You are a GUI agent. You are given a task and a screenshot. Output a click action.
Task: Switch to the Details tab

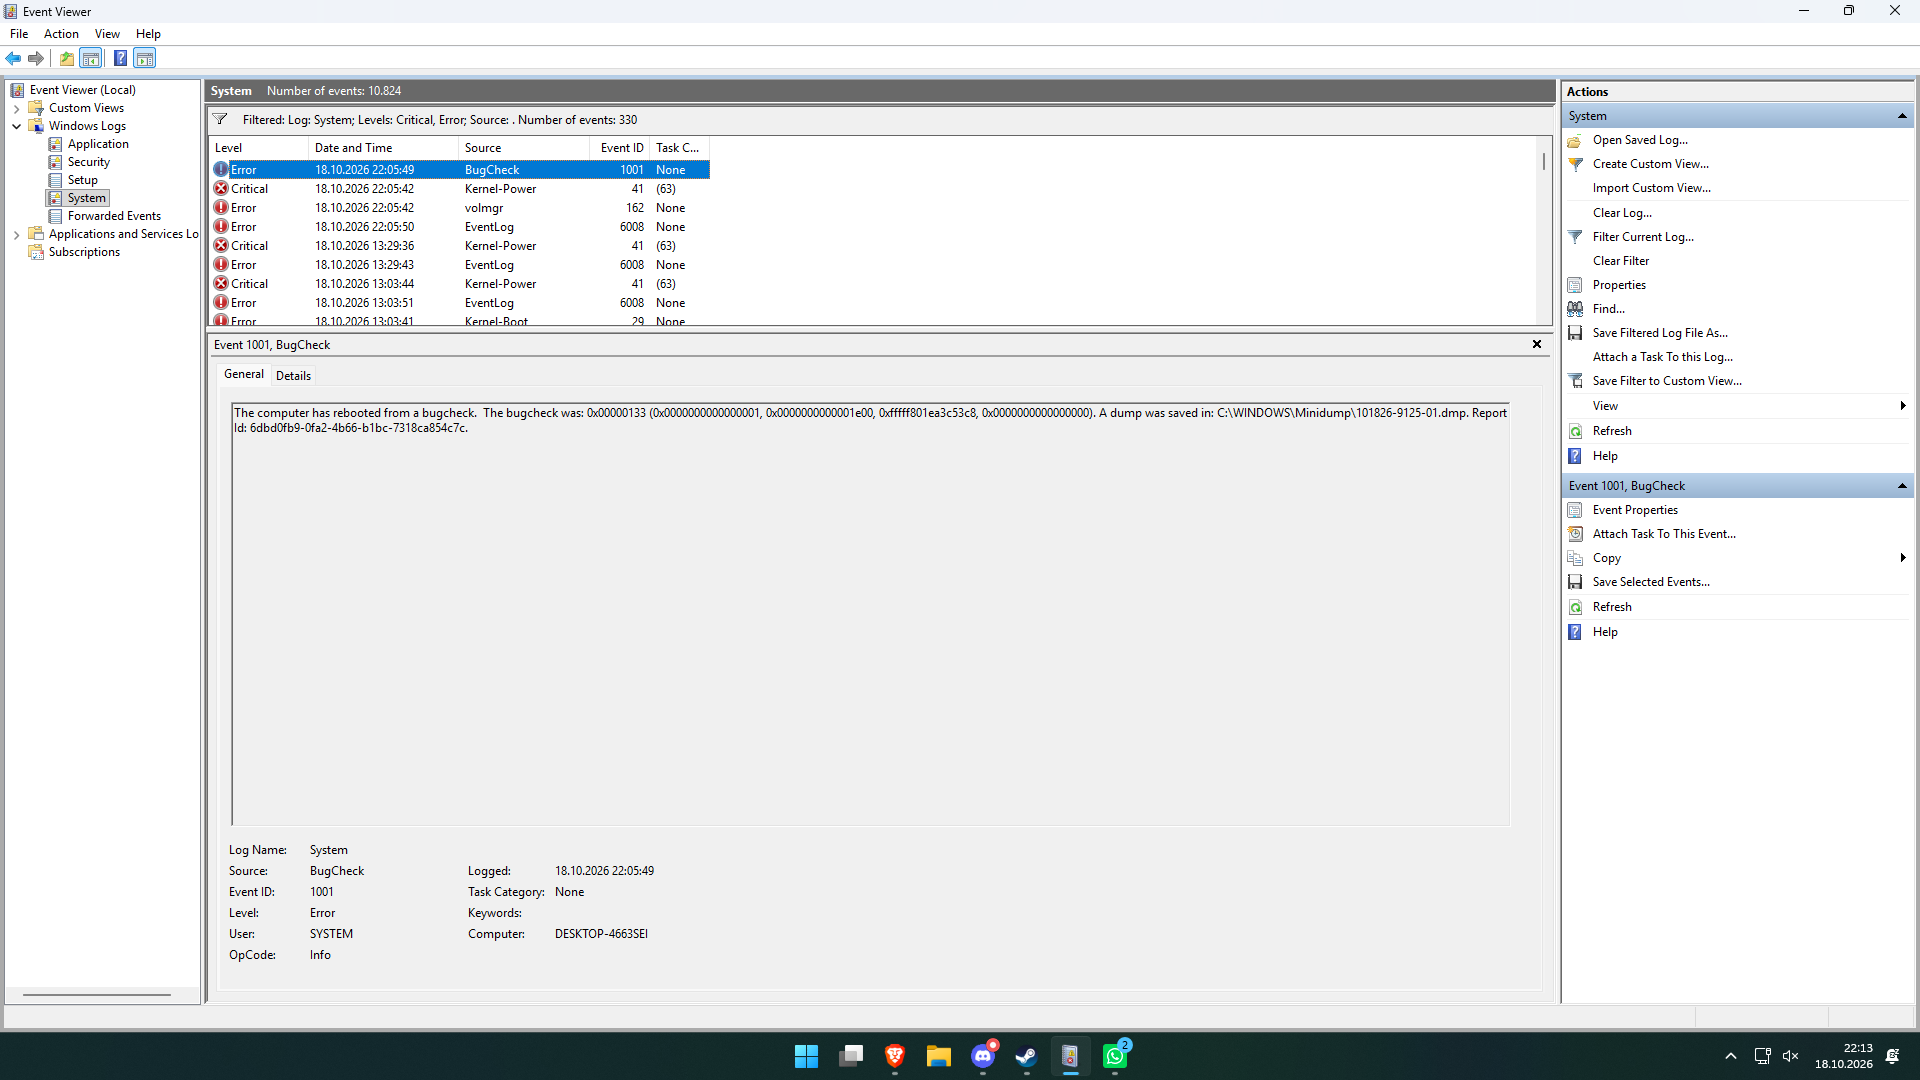293,376
